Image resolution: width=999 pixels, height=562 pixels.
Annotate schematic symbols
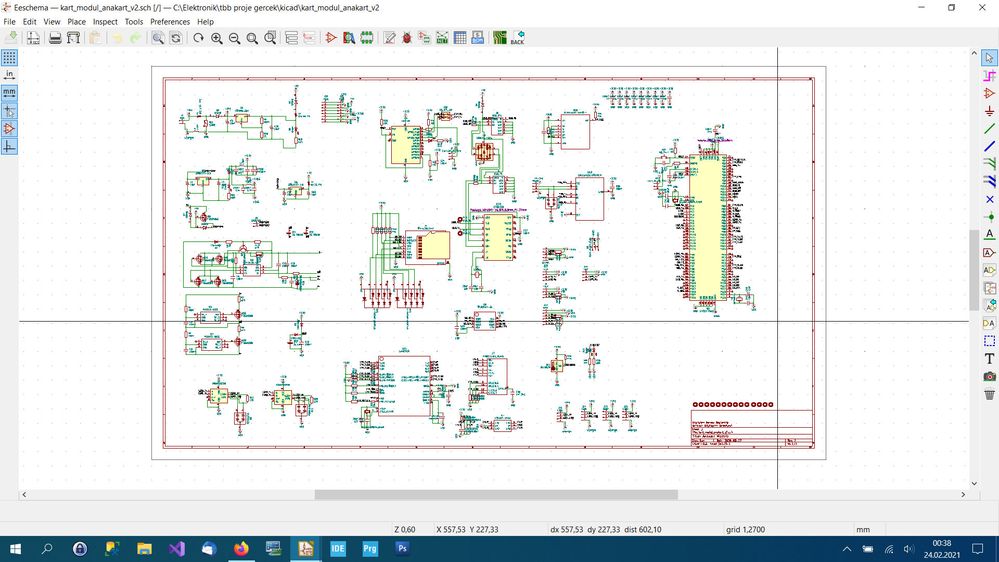click(389, 38)
